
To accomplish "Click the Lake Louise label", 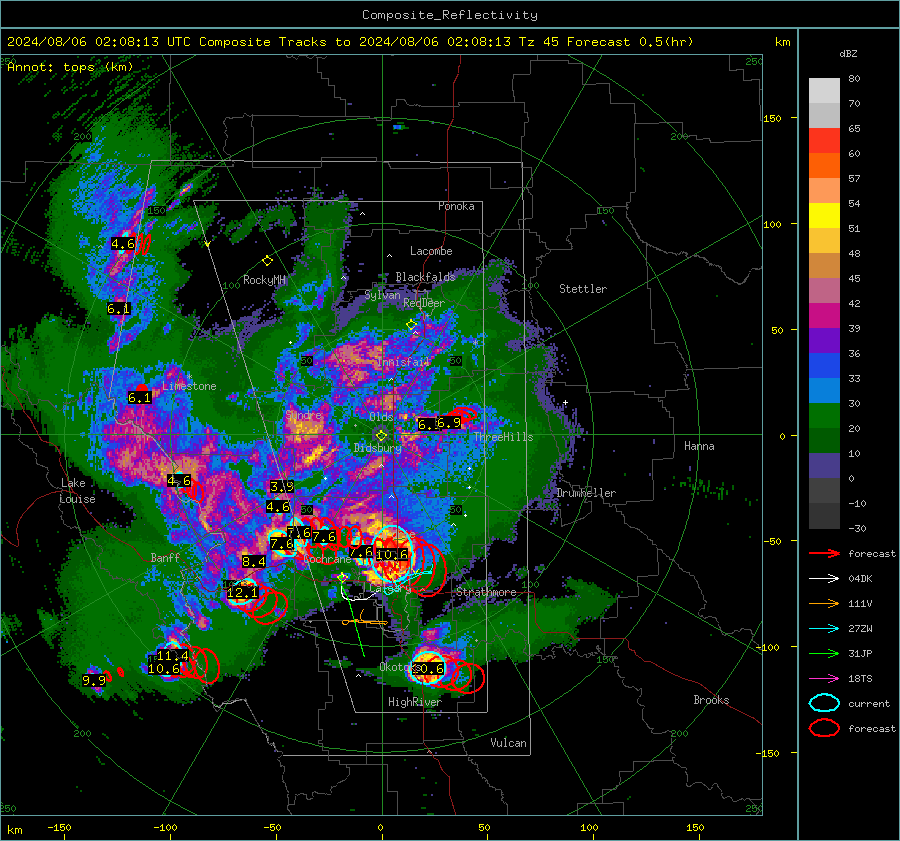I will [78, 491].
